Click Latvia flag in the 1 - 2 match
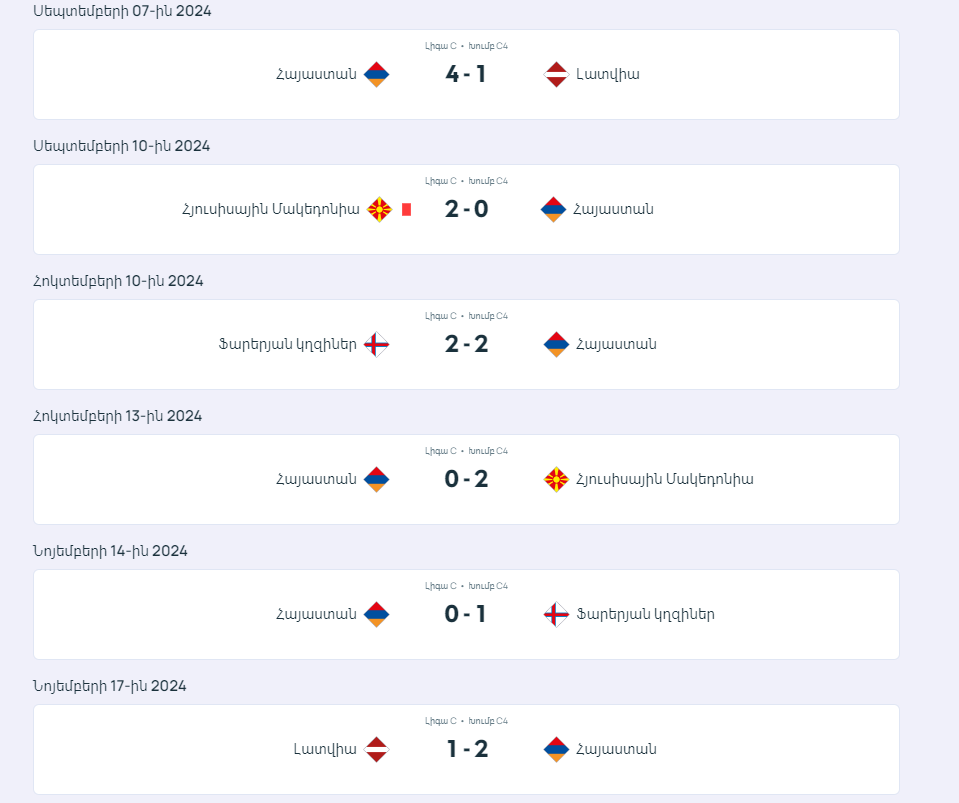 [376, 749]
